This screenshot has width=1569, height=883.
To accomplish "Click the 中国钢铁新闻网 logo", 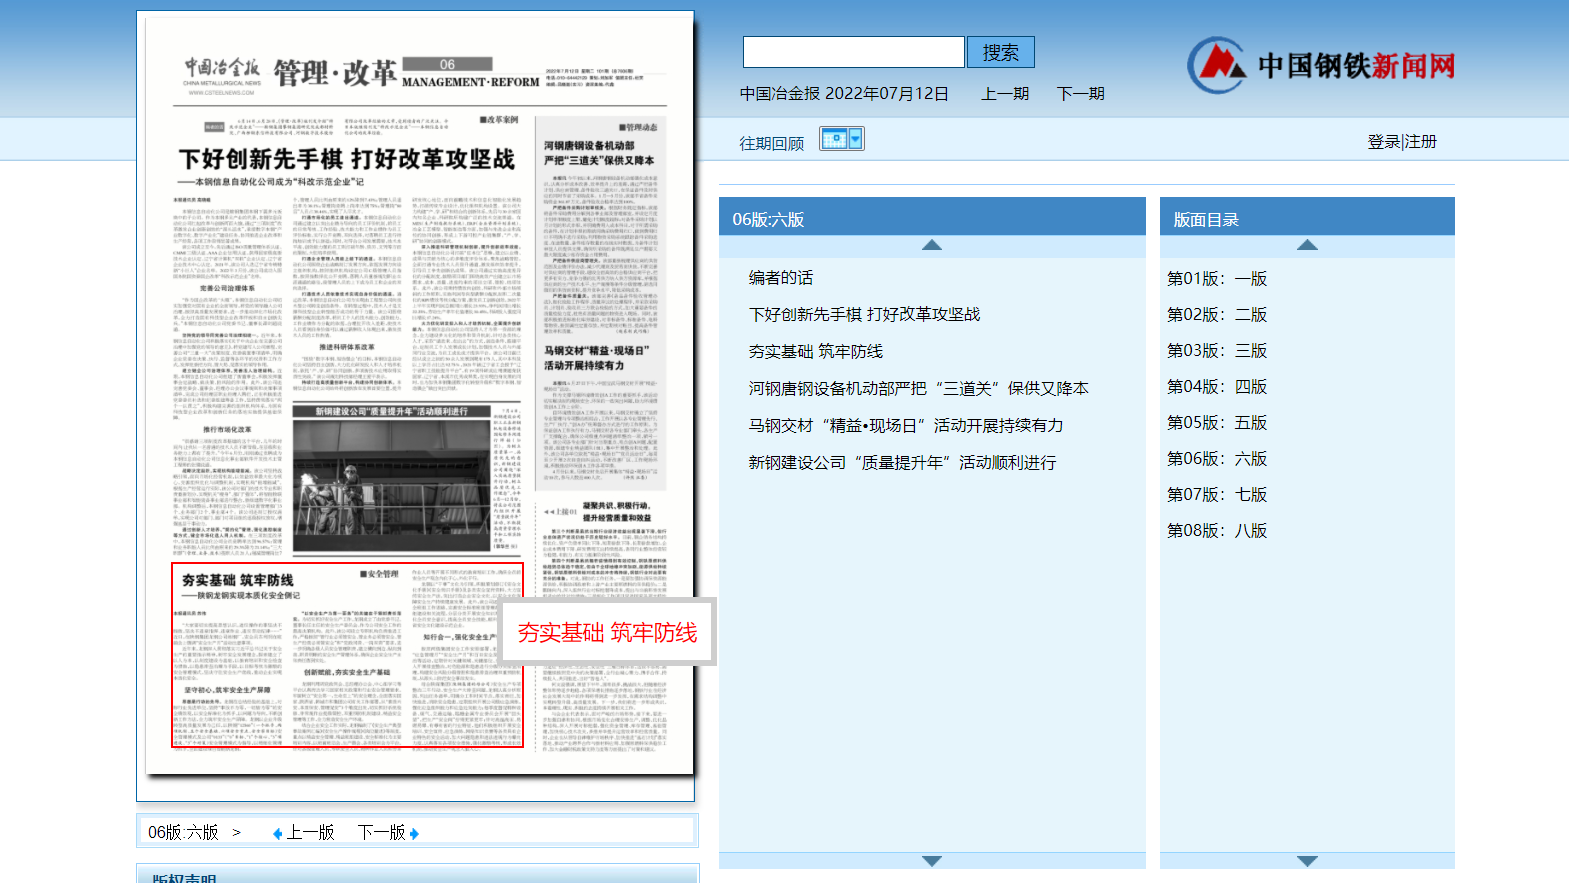I will tap(1321, 65).
